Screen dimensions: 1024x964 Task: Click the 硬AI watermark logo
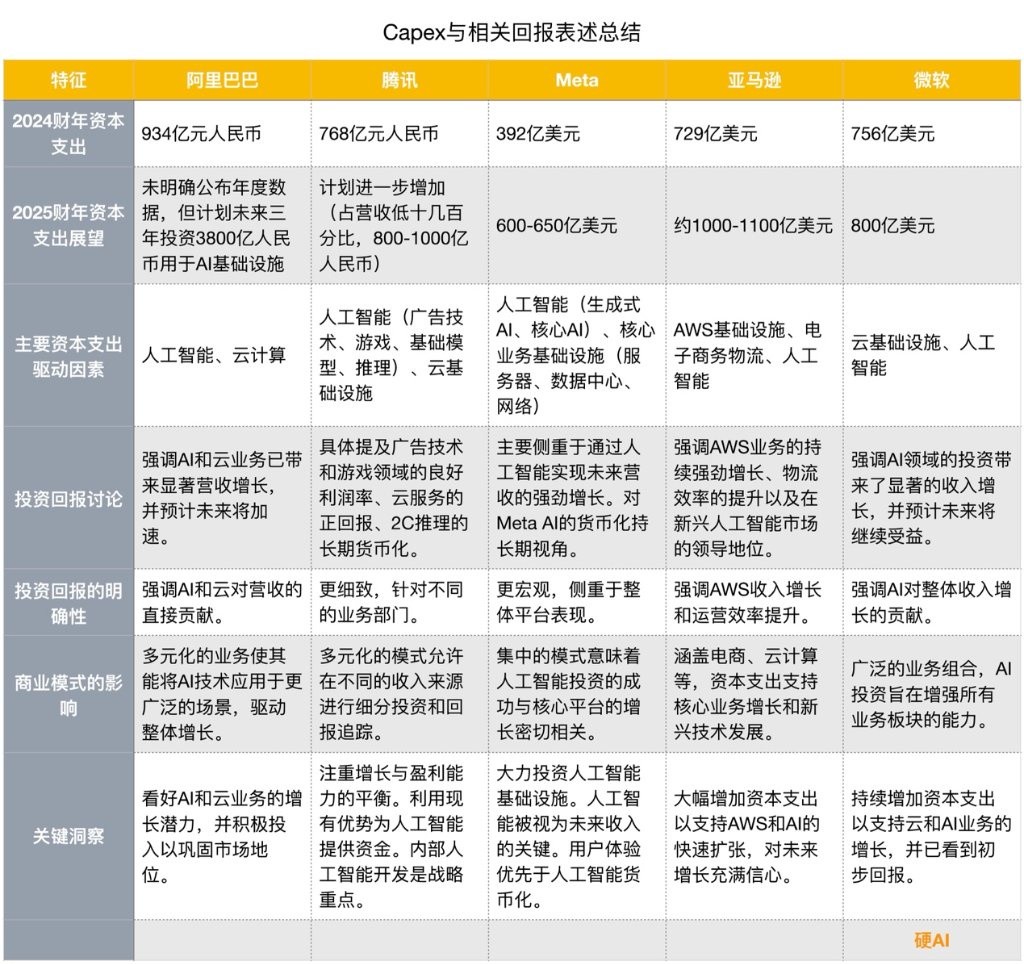click(x=932, y=940)
